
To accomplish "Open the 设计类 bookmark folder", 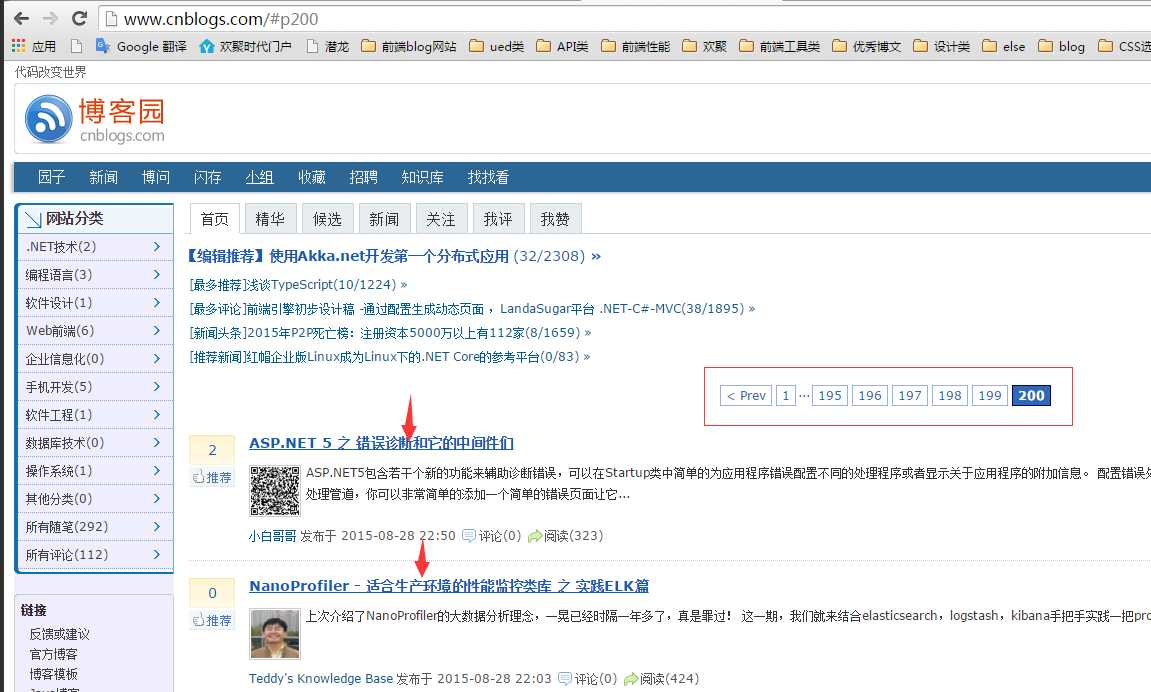I will pos(942,46).
